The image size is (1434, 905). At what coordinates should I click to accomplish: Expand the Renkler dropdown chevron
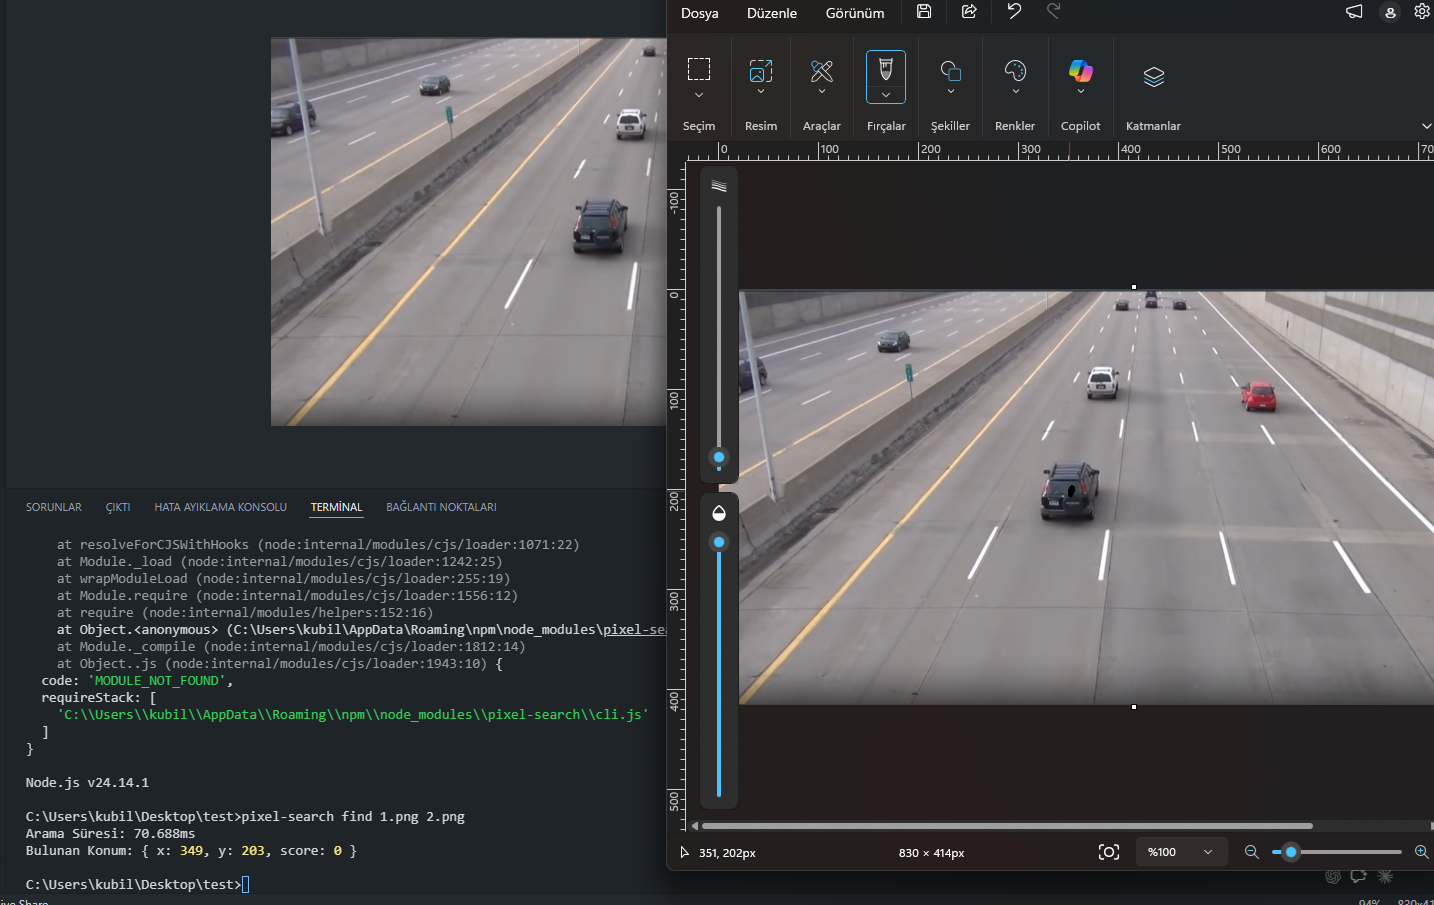click(x=1015, y=91)
